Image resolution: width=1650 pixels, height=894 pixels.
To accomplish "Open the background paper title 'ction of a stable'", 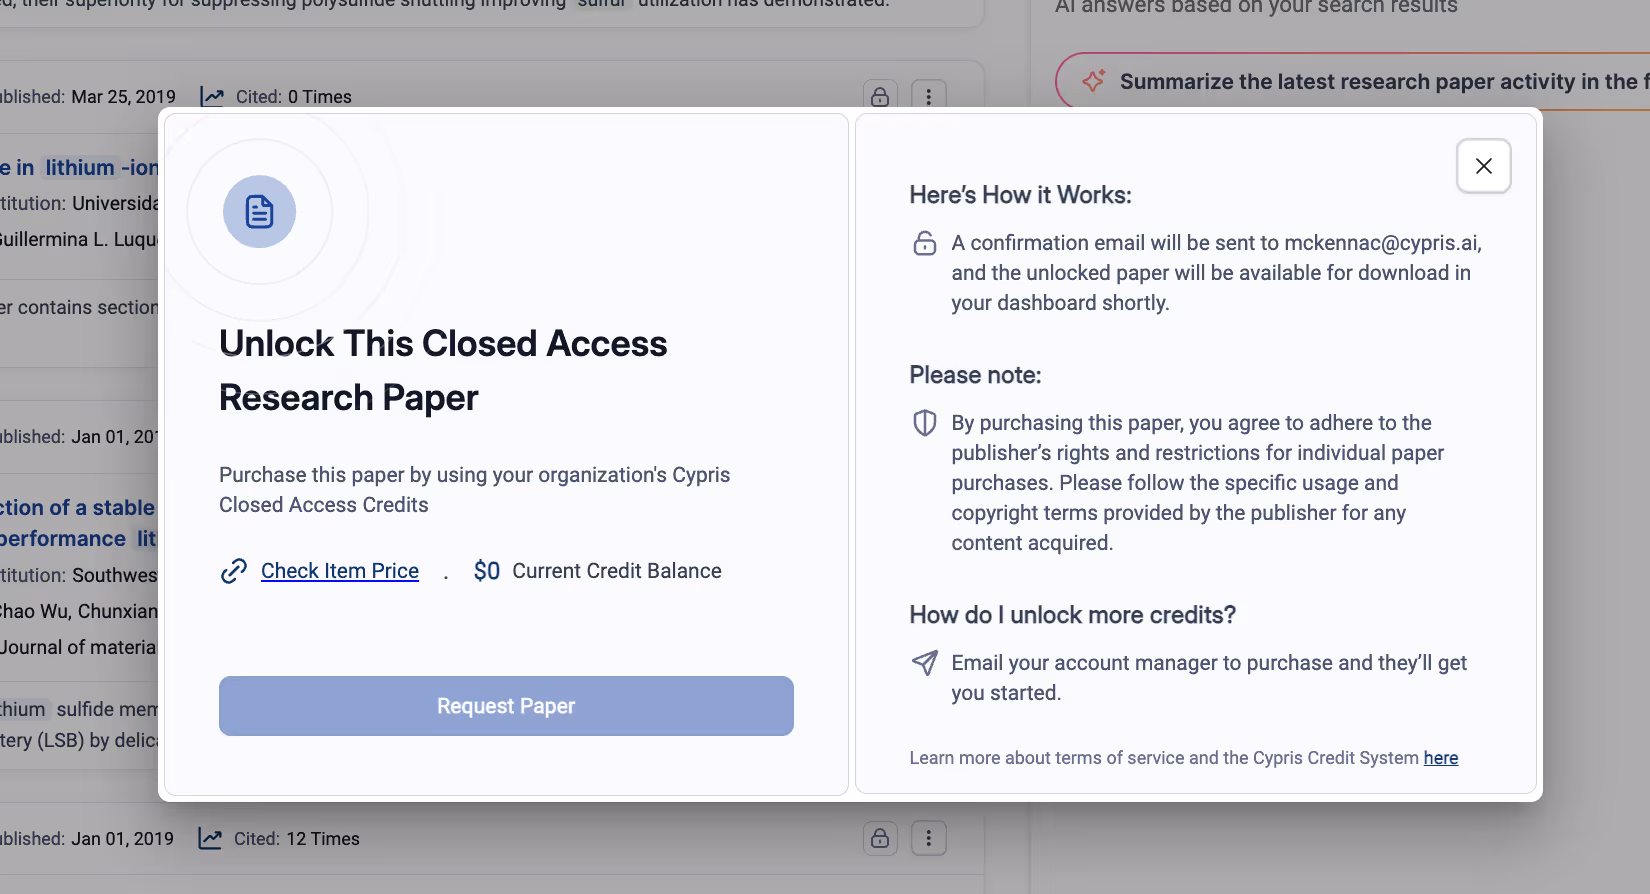I will (78, 508).
